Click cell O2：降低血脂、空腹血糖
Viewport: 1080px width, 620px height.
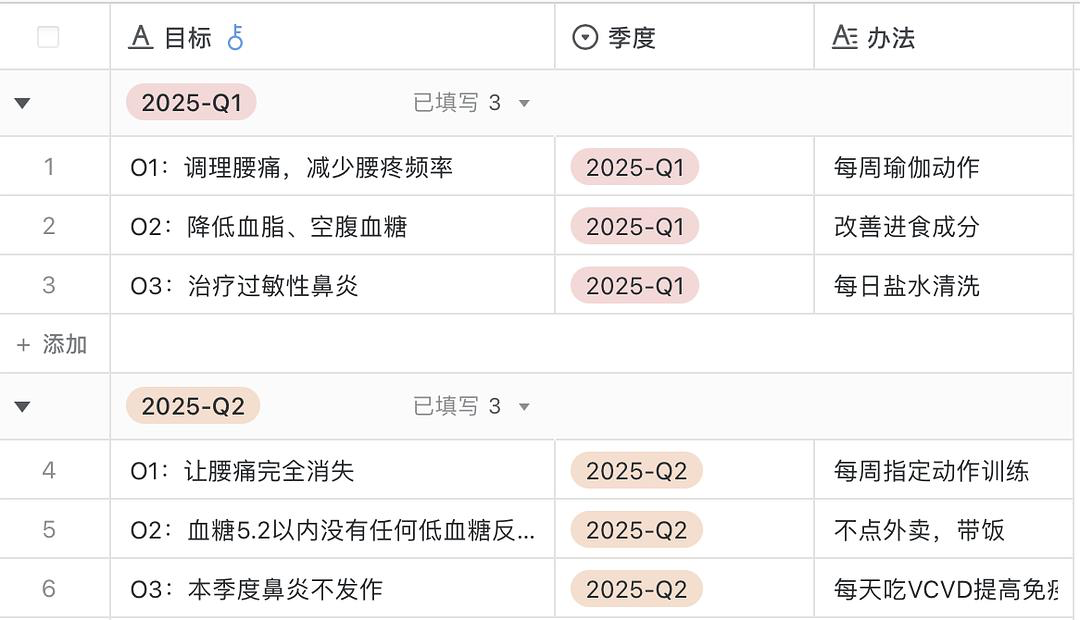tap(333, 226)
